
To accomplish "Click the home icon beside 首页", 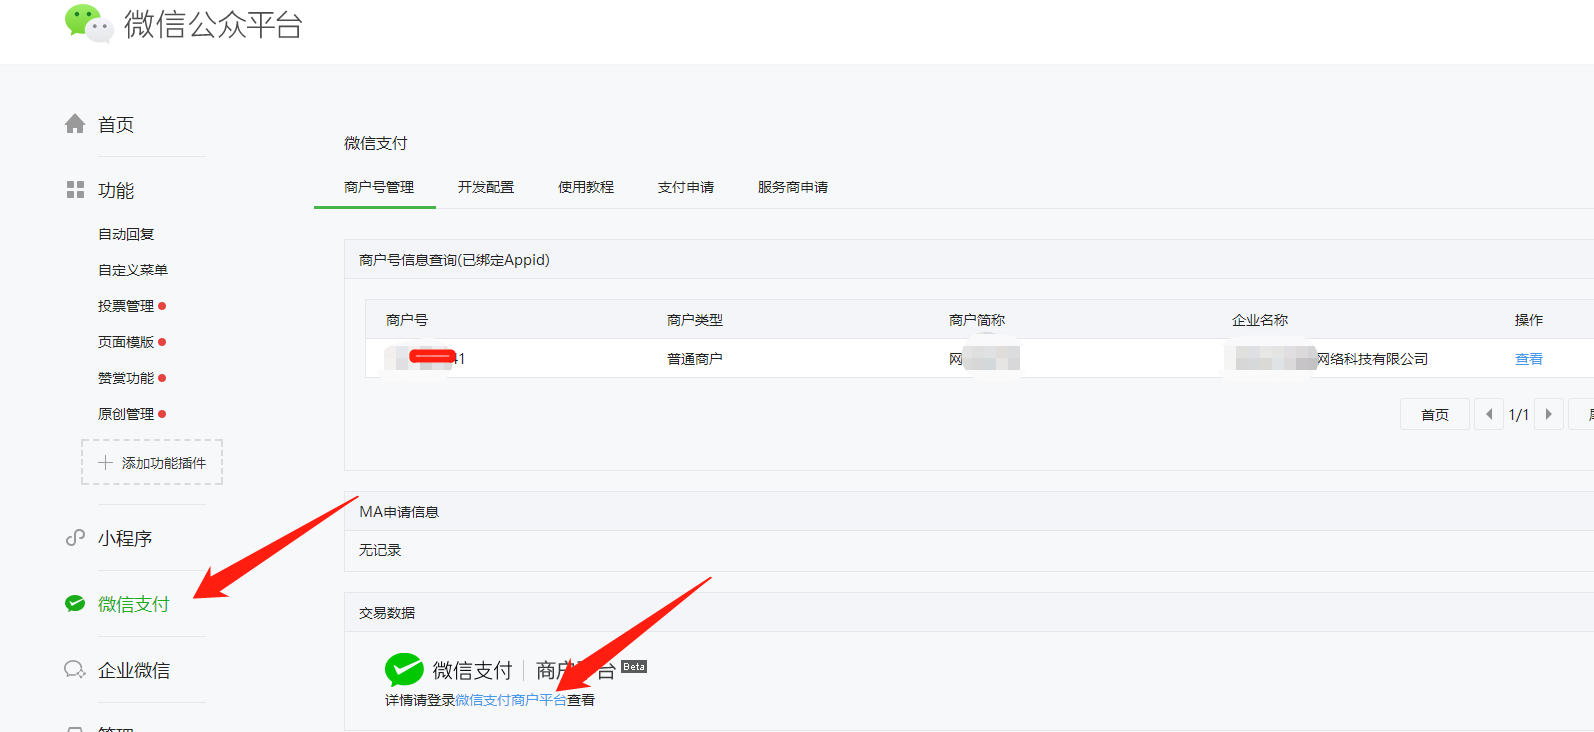I will pos(75,124).
